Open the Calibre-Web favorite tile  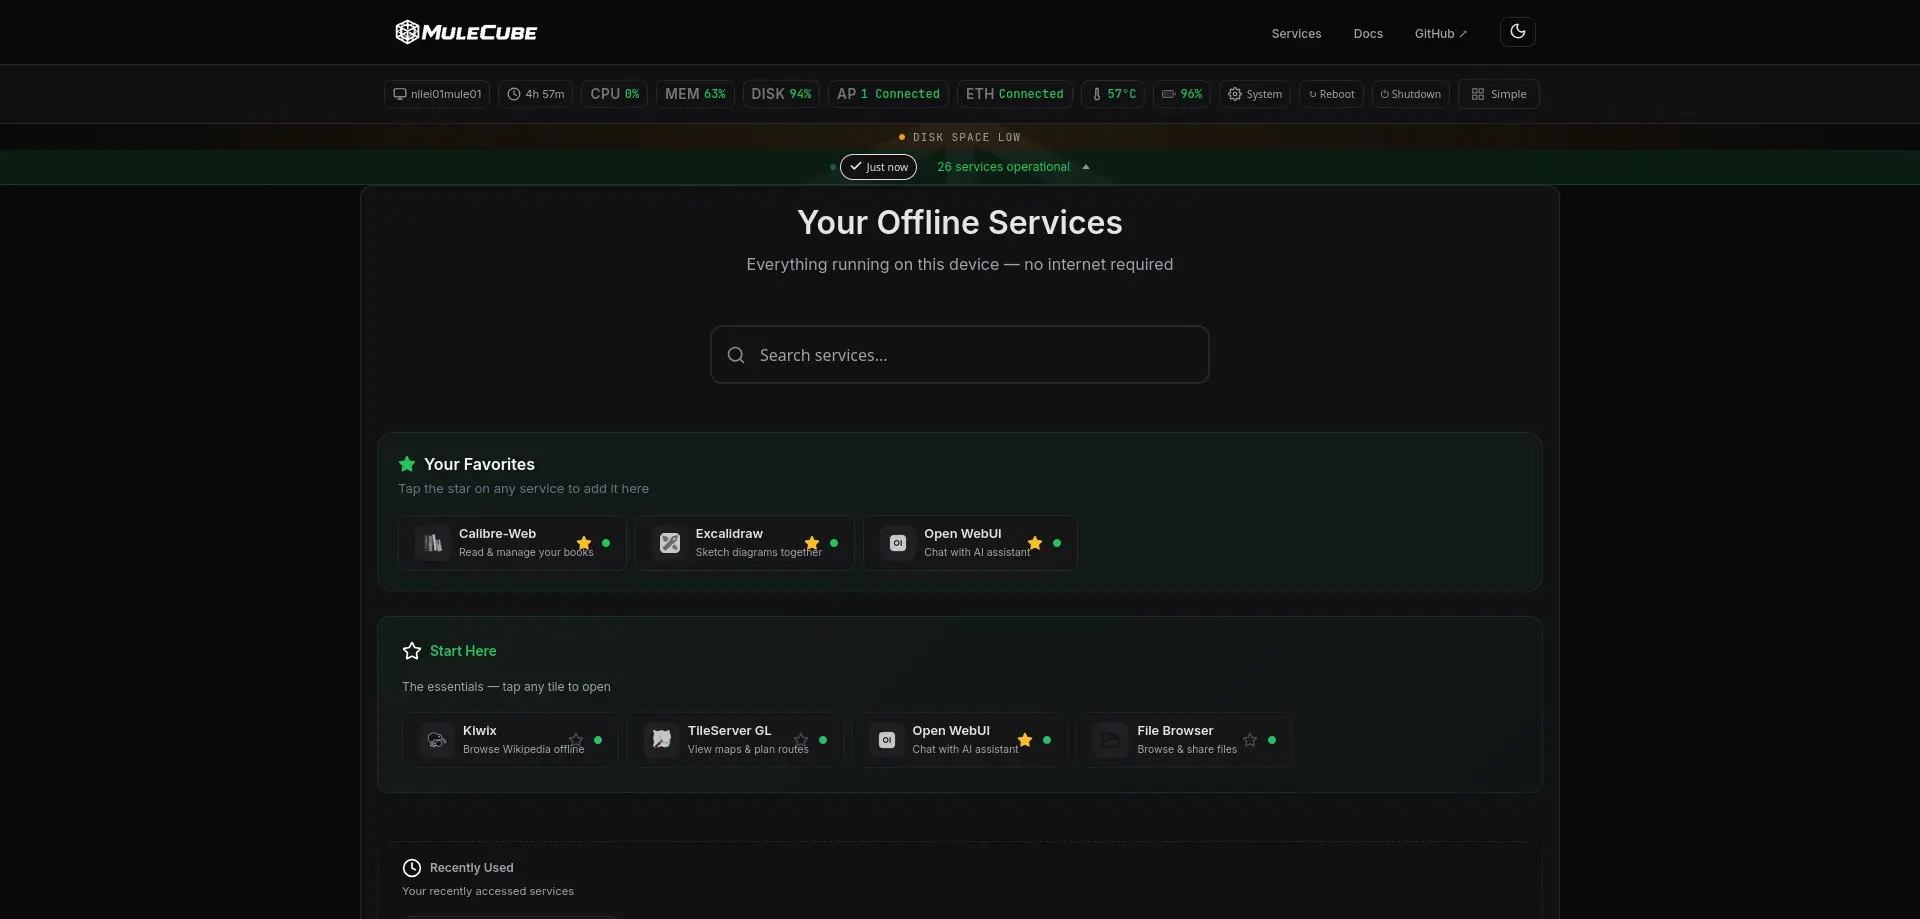[512, 543]
